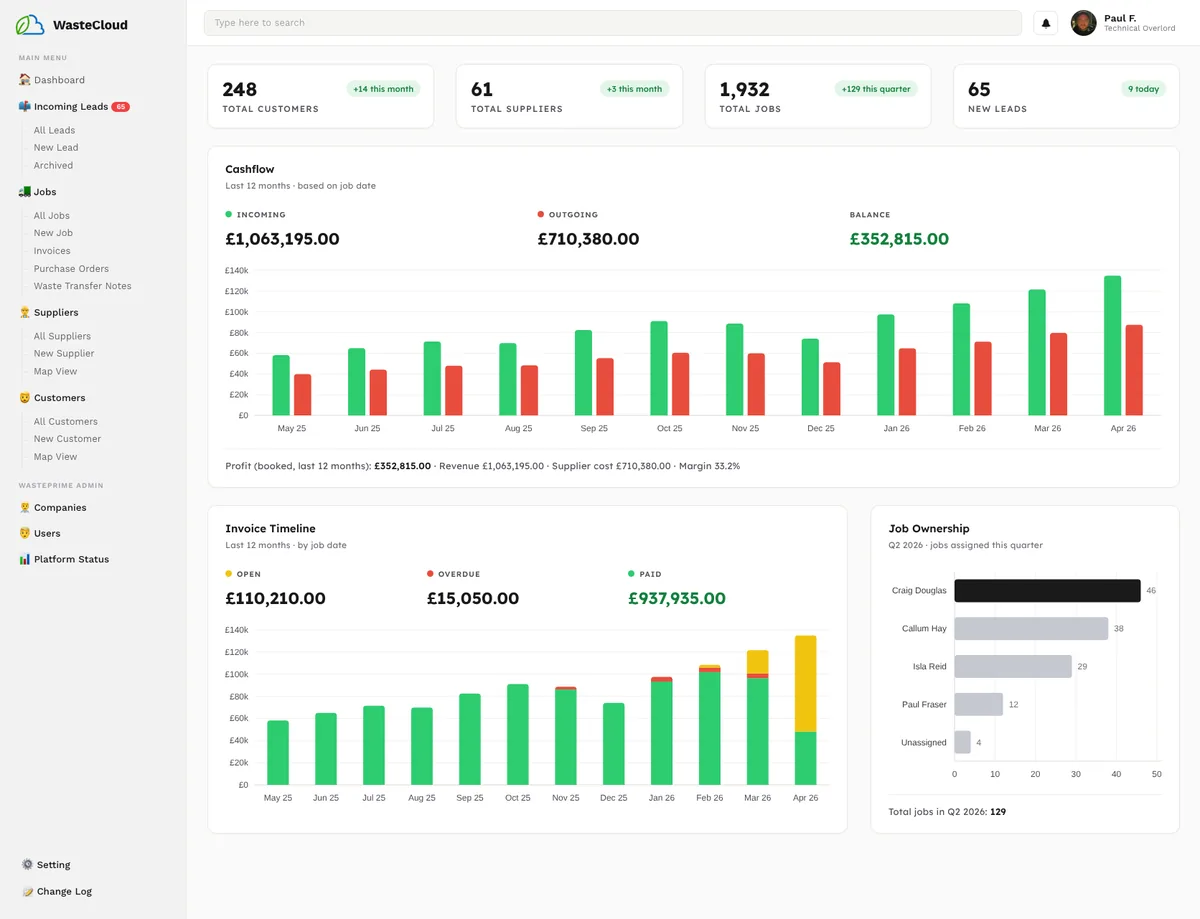Click the WasteCloud cloud logo icon
The width and height of the screenshot is (1200, 919).
coord(30,25)
